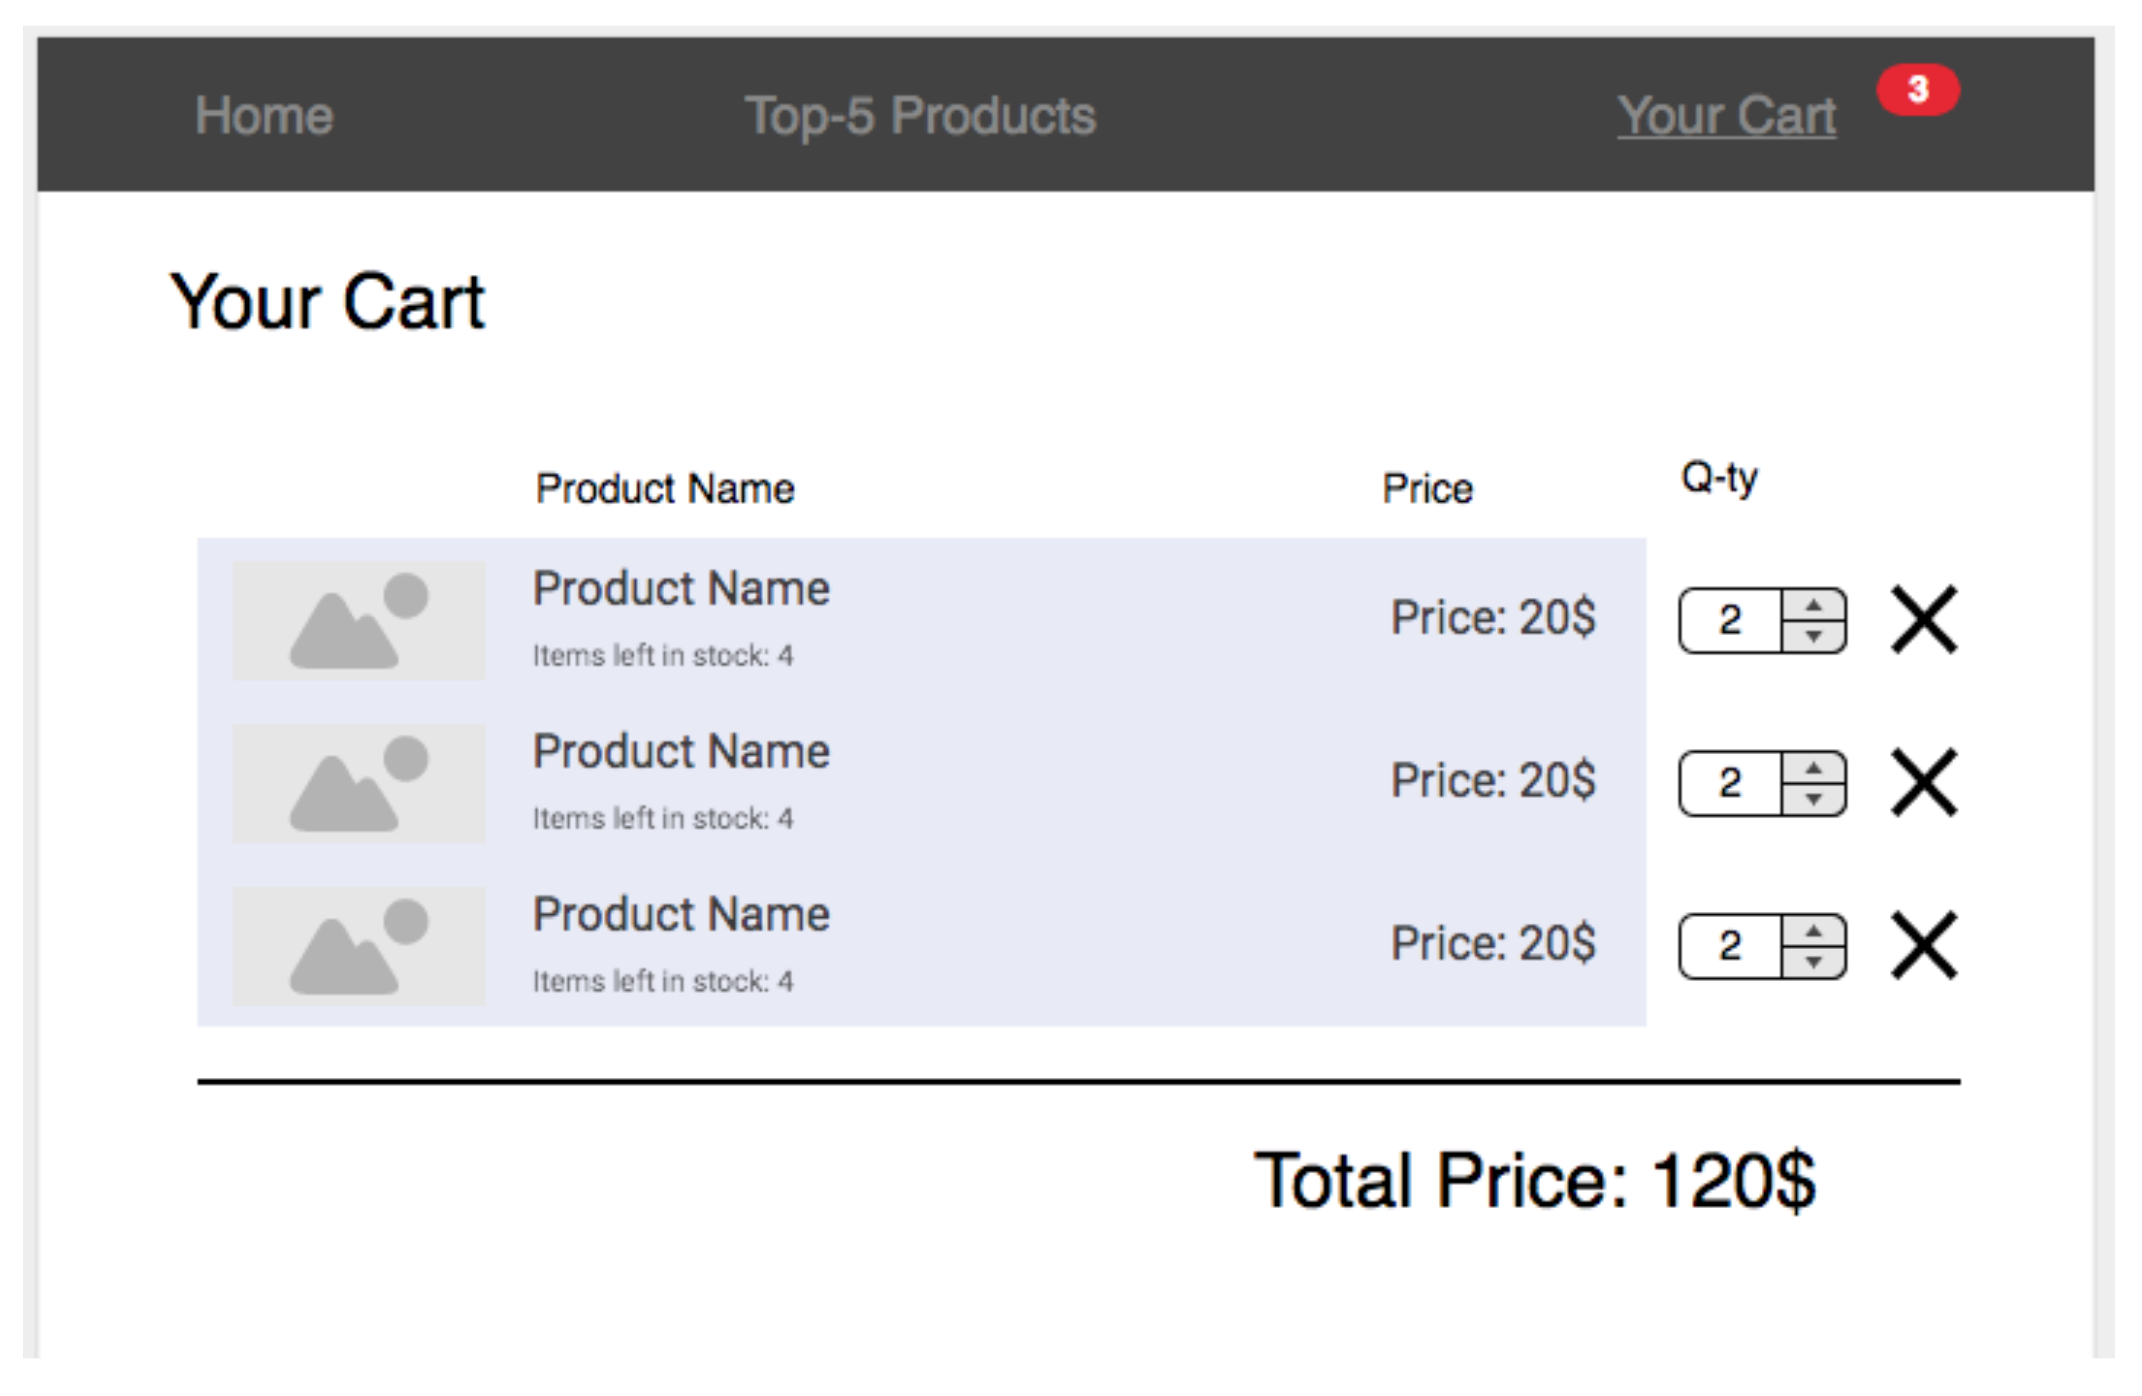Remove the third product with X icon
Viewport: 2142px width, 1396px height.
[1924, 946]
